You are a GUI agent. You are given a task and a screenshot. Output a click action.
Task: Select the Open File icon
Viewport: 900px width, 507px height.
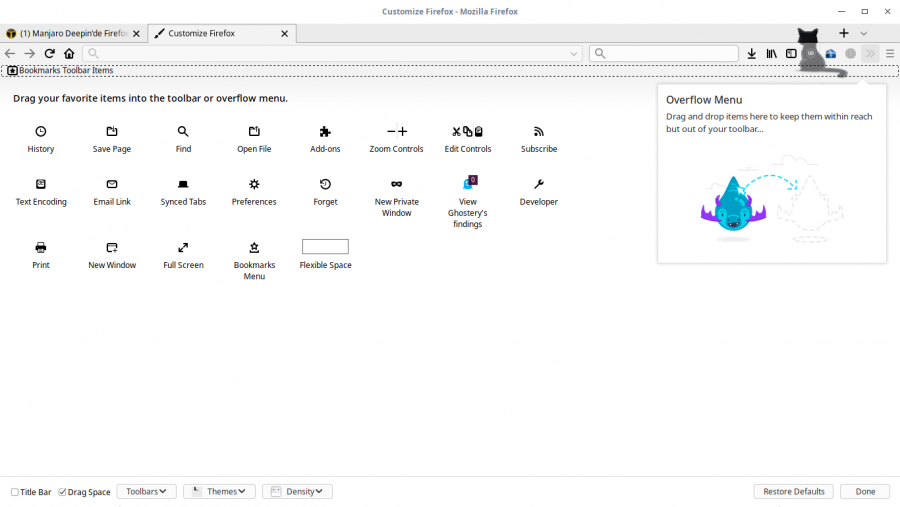(254, 131)
